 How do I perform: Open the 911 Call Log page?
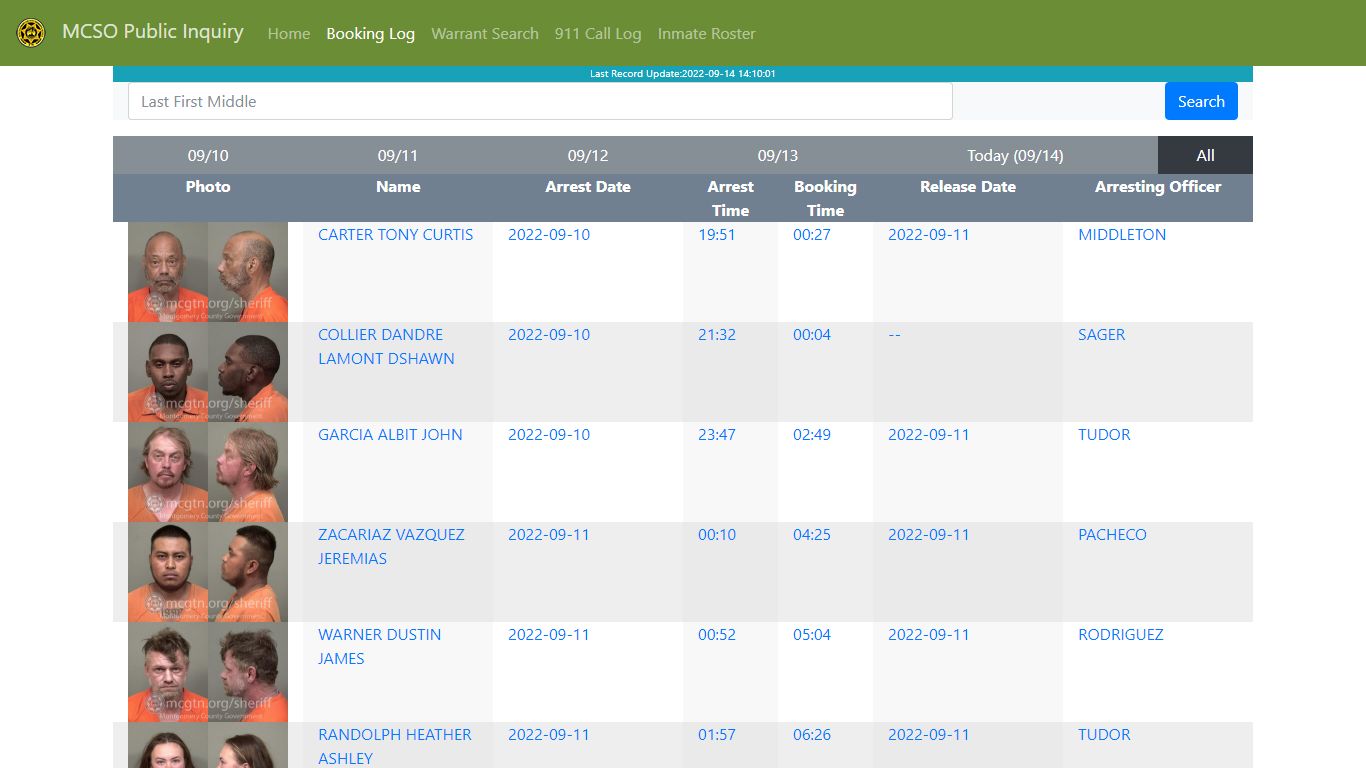(598, 33)
